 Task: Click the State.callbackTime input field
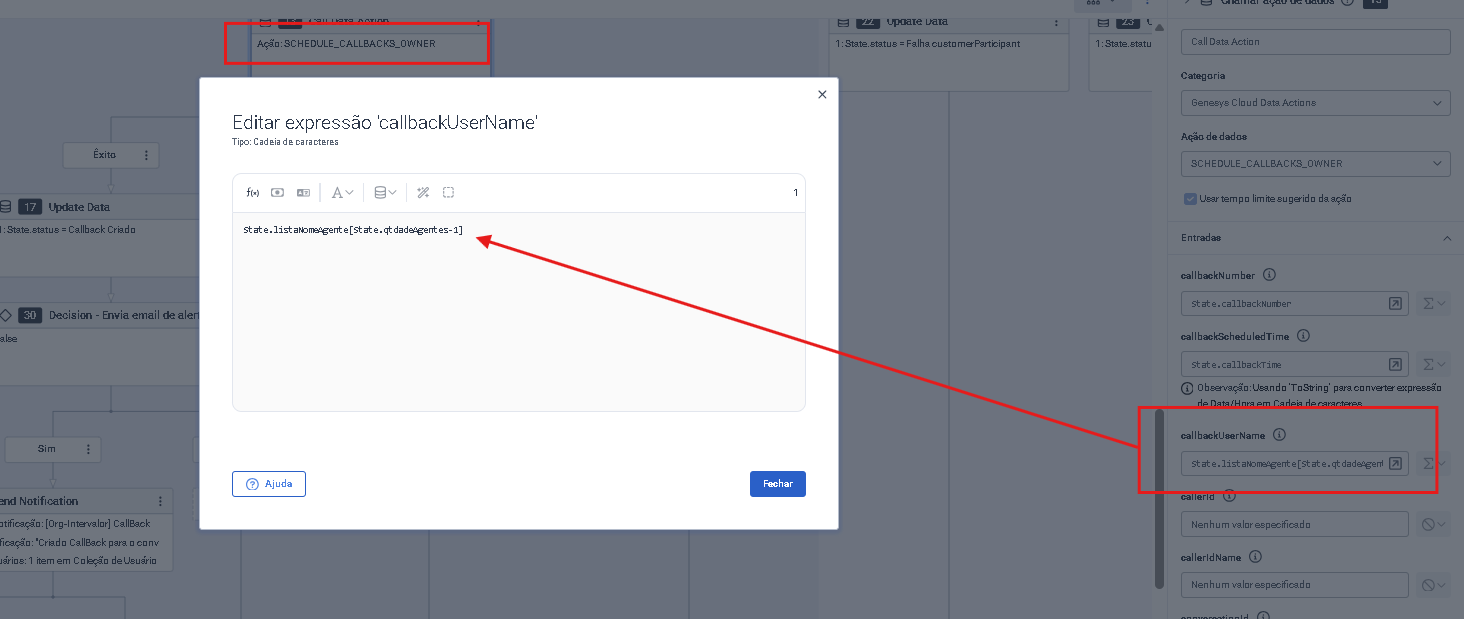[1284, 365]
